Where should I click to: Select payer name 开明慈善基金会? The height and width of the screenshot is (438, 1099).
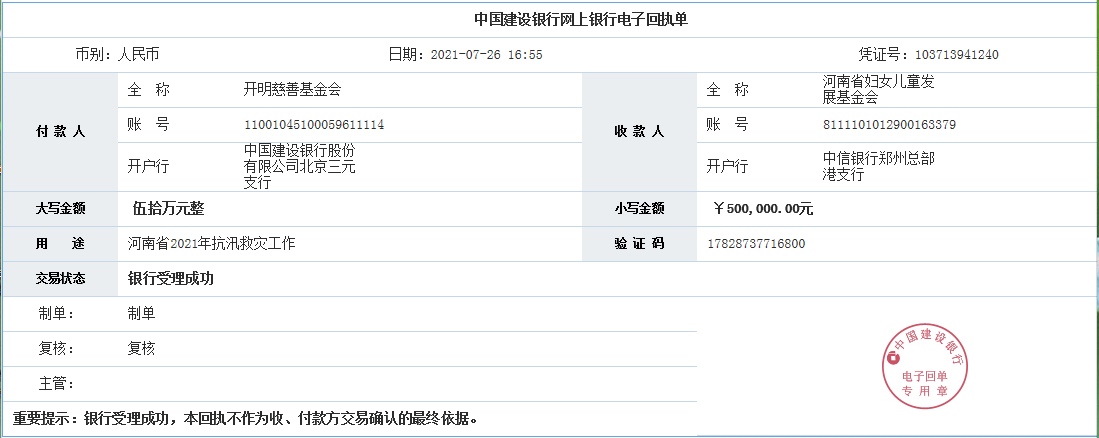(292, 90)
